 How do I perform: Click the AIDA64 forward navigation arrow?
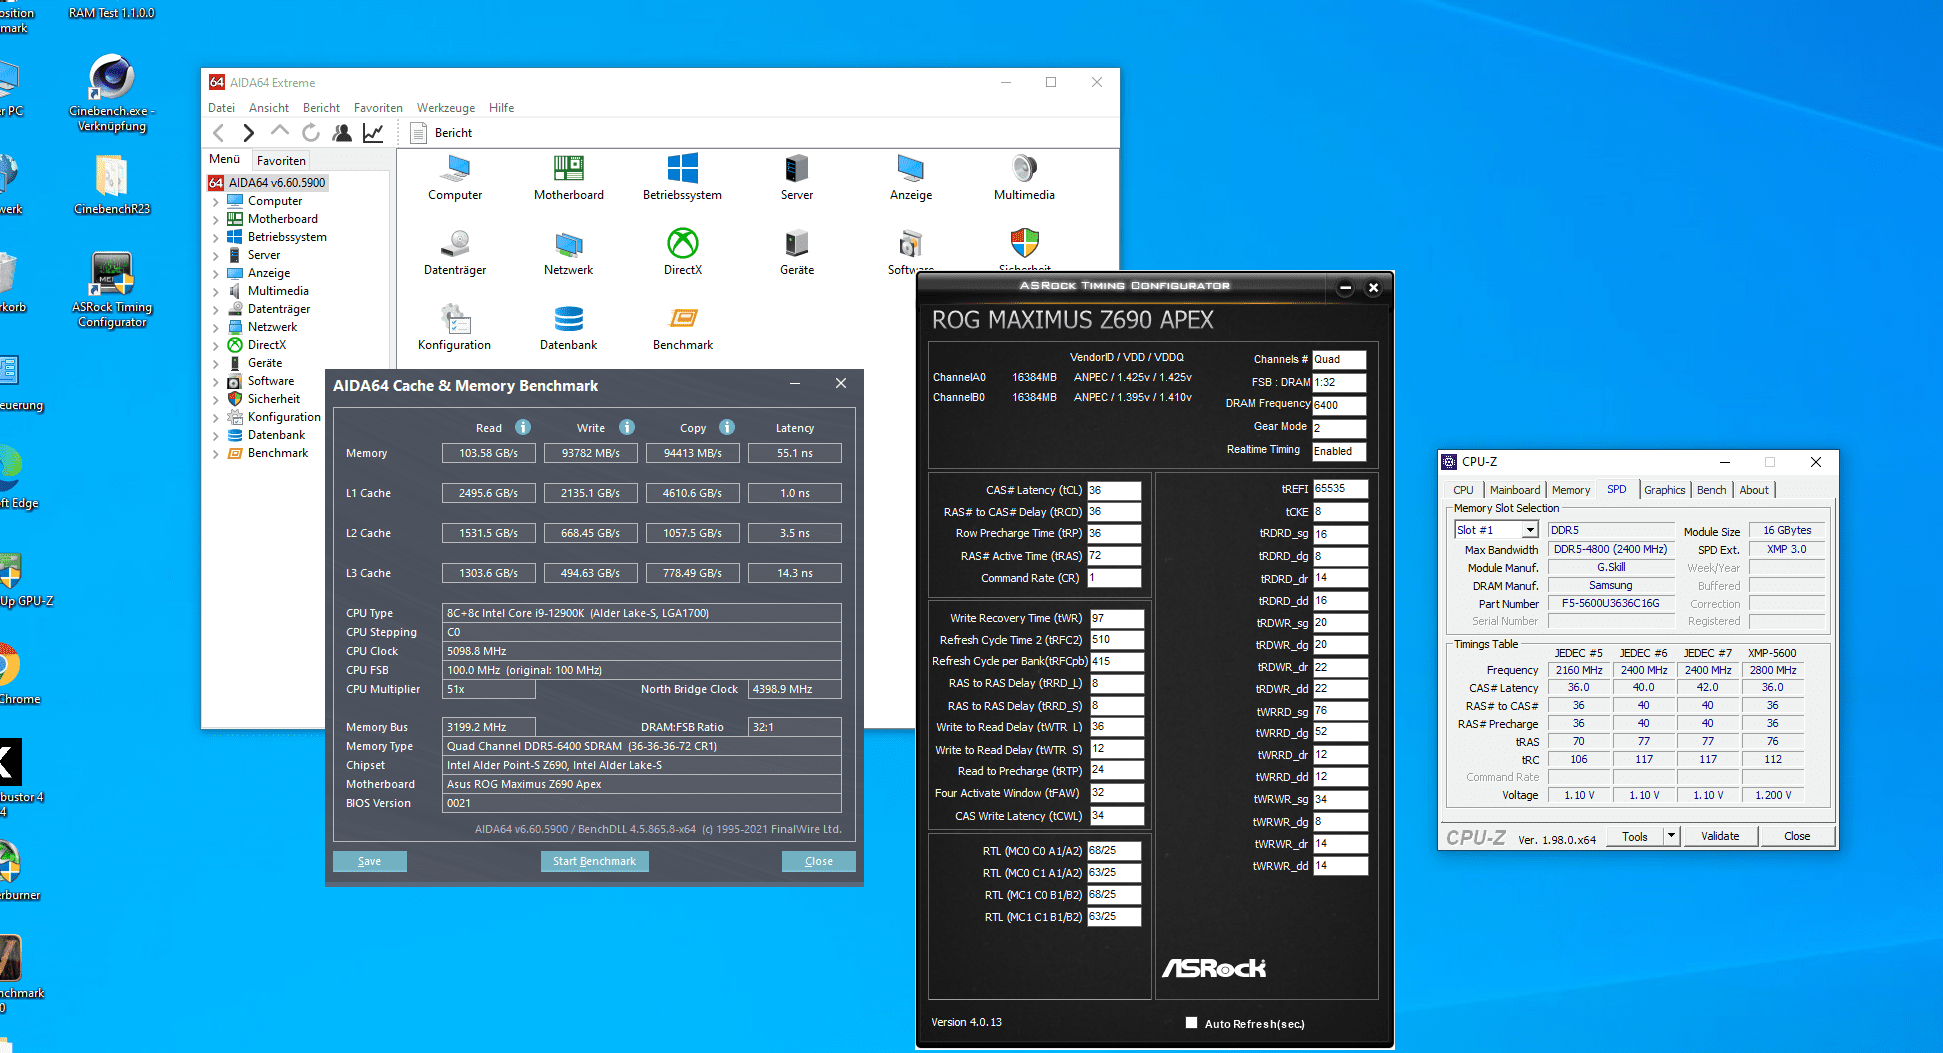(249, 133)
